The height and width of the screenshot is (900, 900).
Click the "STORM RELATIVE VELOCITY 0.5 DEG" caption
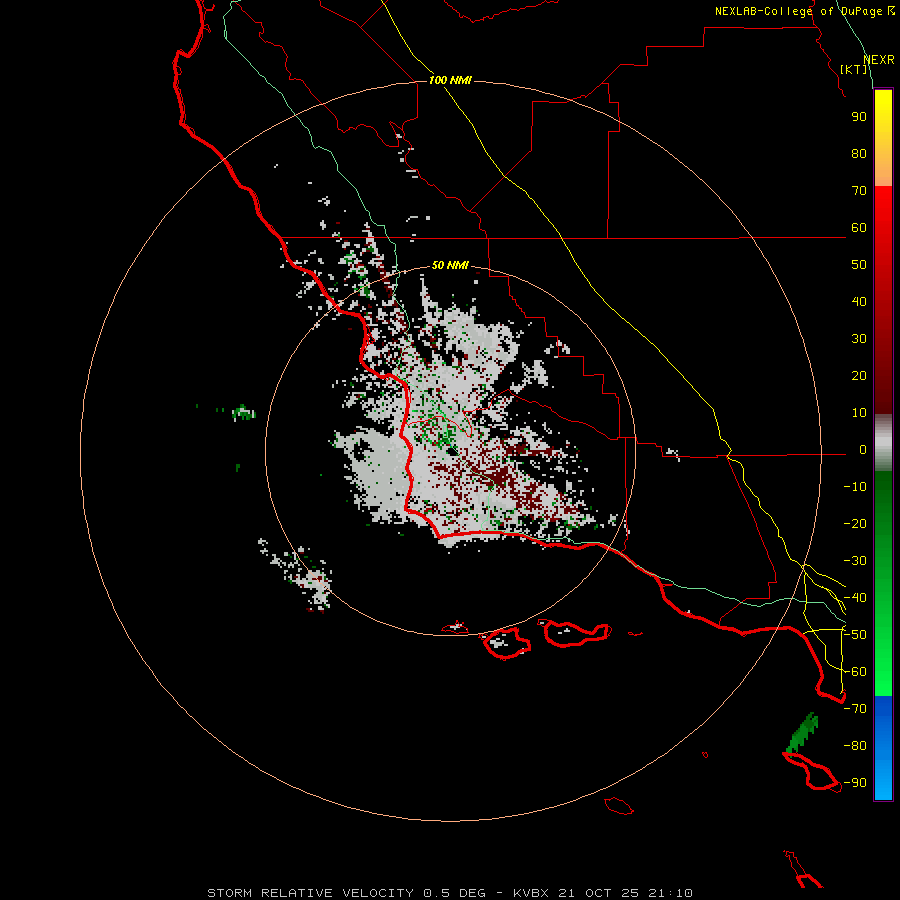[x=346, y=893]
